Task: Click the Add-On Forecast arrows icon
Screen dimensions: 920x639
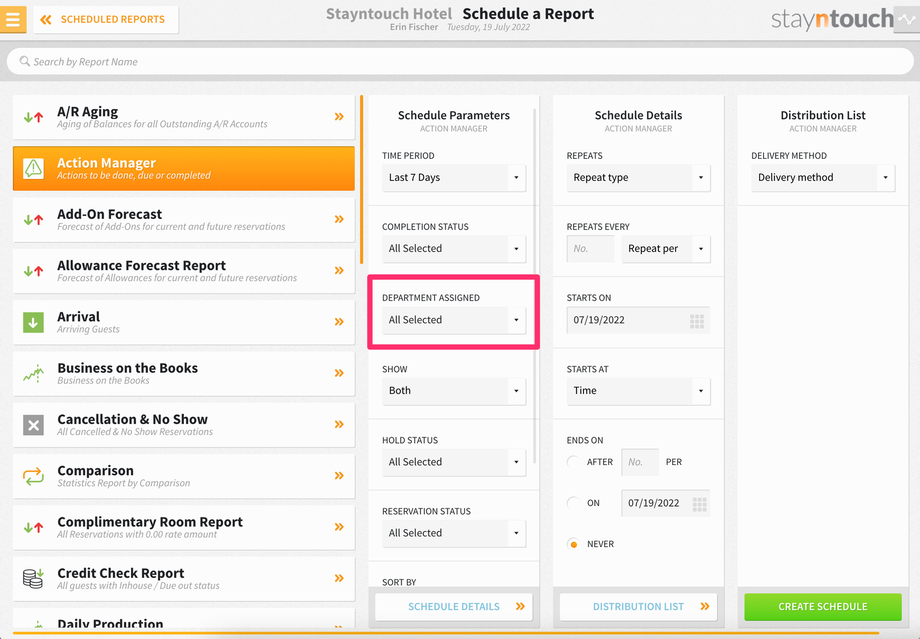Action: (x=33, y=220)
